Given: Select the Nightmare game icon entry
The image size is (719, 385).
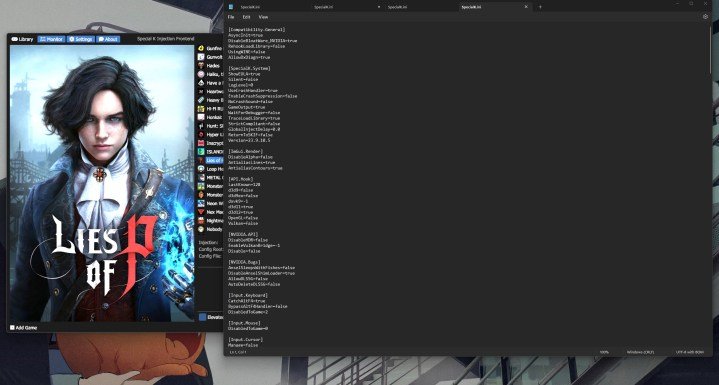Looking at the screenshot, I should tap(201, 220).
